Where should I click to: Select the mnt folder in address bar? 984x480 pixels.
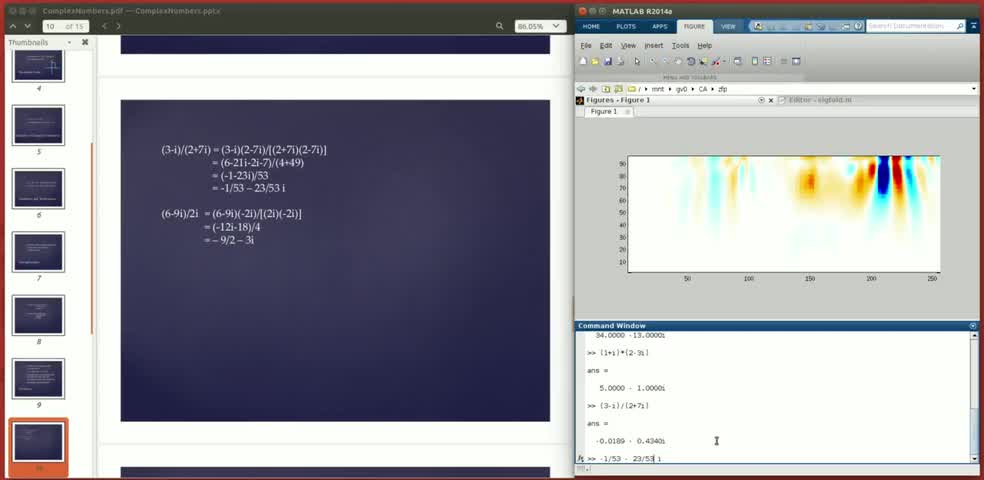click(x=658, y=89)
